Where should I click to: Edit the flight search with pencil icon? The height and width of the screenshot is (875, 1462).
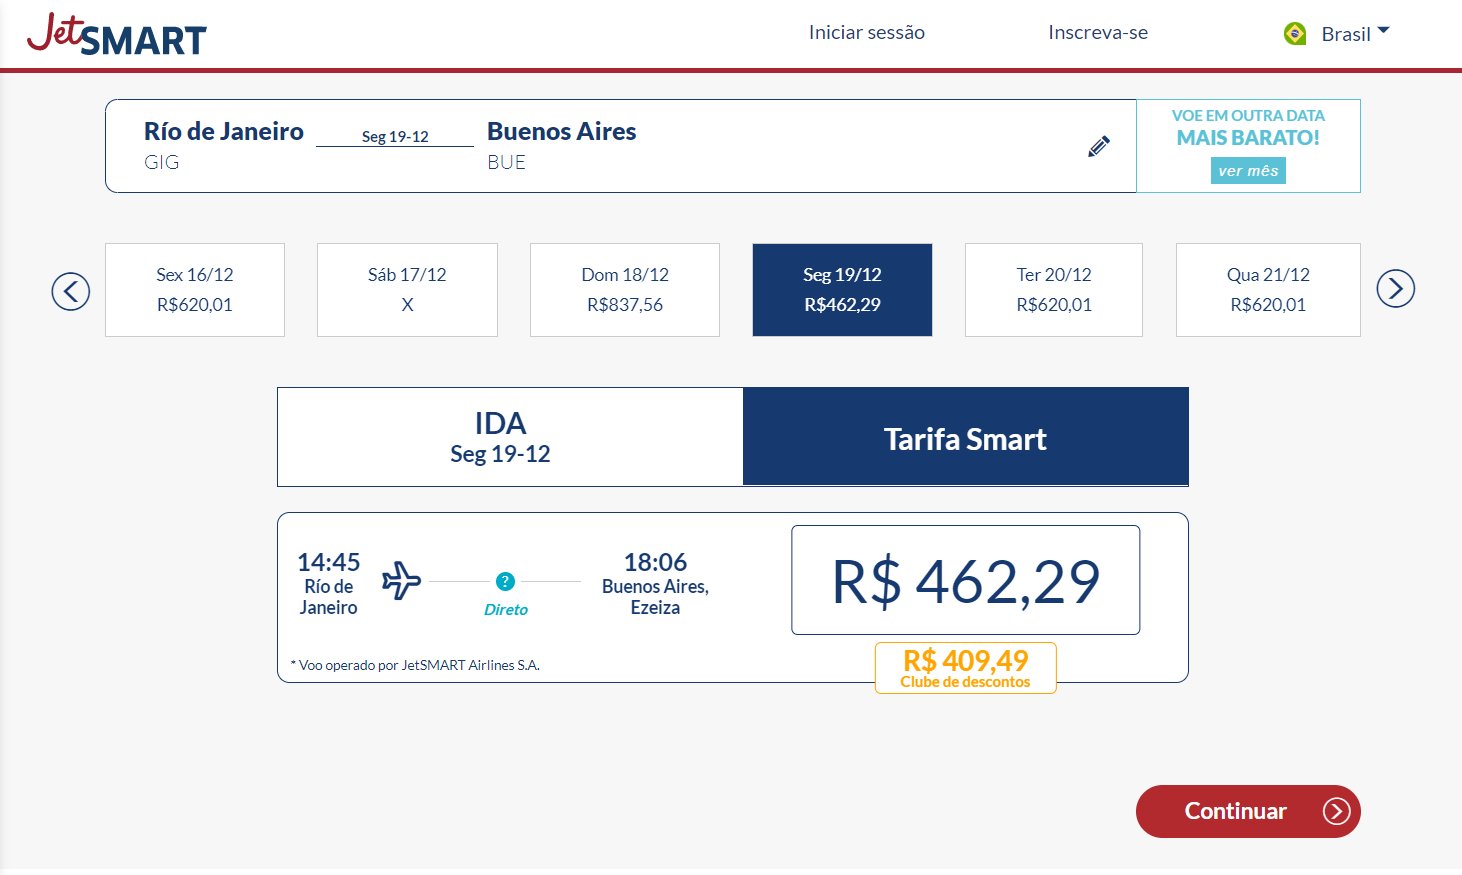[1099, 146]
